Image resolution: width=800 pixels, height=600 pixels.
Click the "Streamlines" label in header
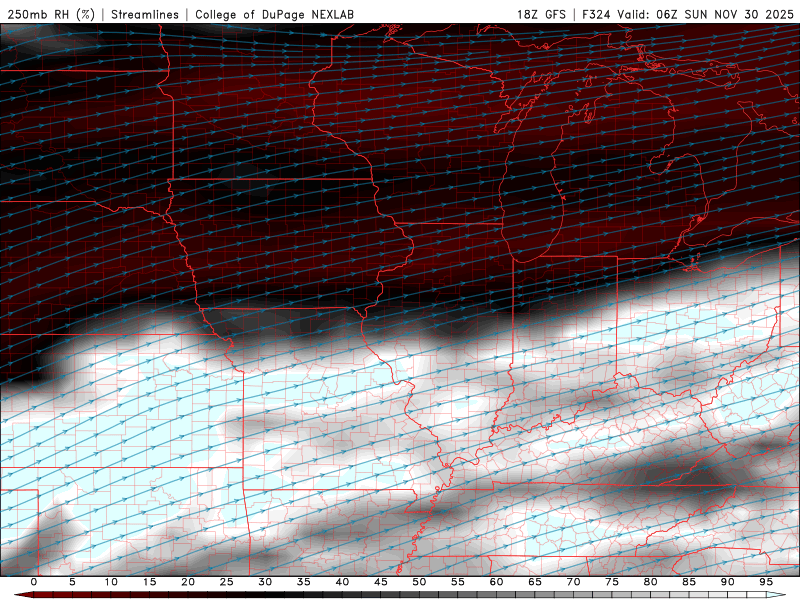click(145, 14)
